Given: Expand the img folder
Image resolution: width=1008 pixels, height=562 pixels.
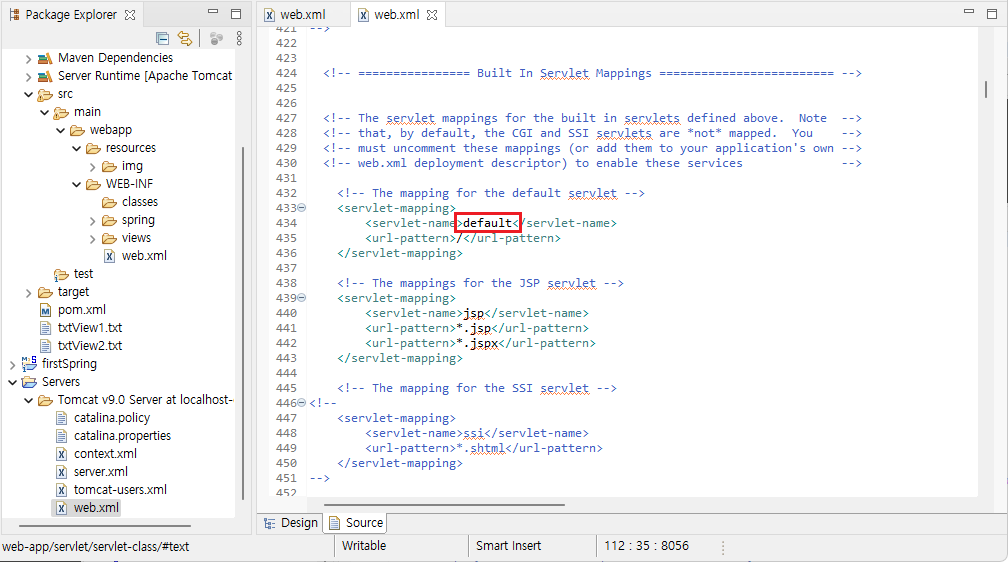Looking at the screenshot, I should coord(92,167).
